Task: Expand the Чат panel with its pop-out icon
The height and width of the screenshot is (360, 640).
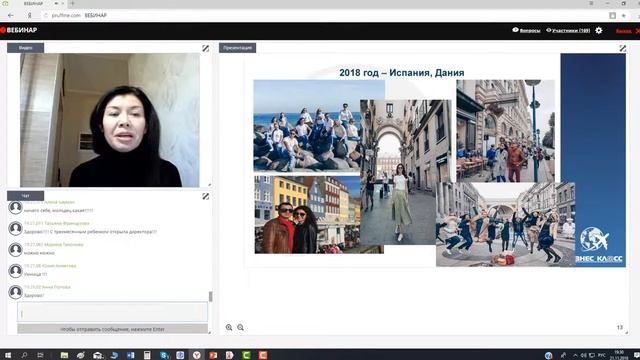Action: (206, 196)
